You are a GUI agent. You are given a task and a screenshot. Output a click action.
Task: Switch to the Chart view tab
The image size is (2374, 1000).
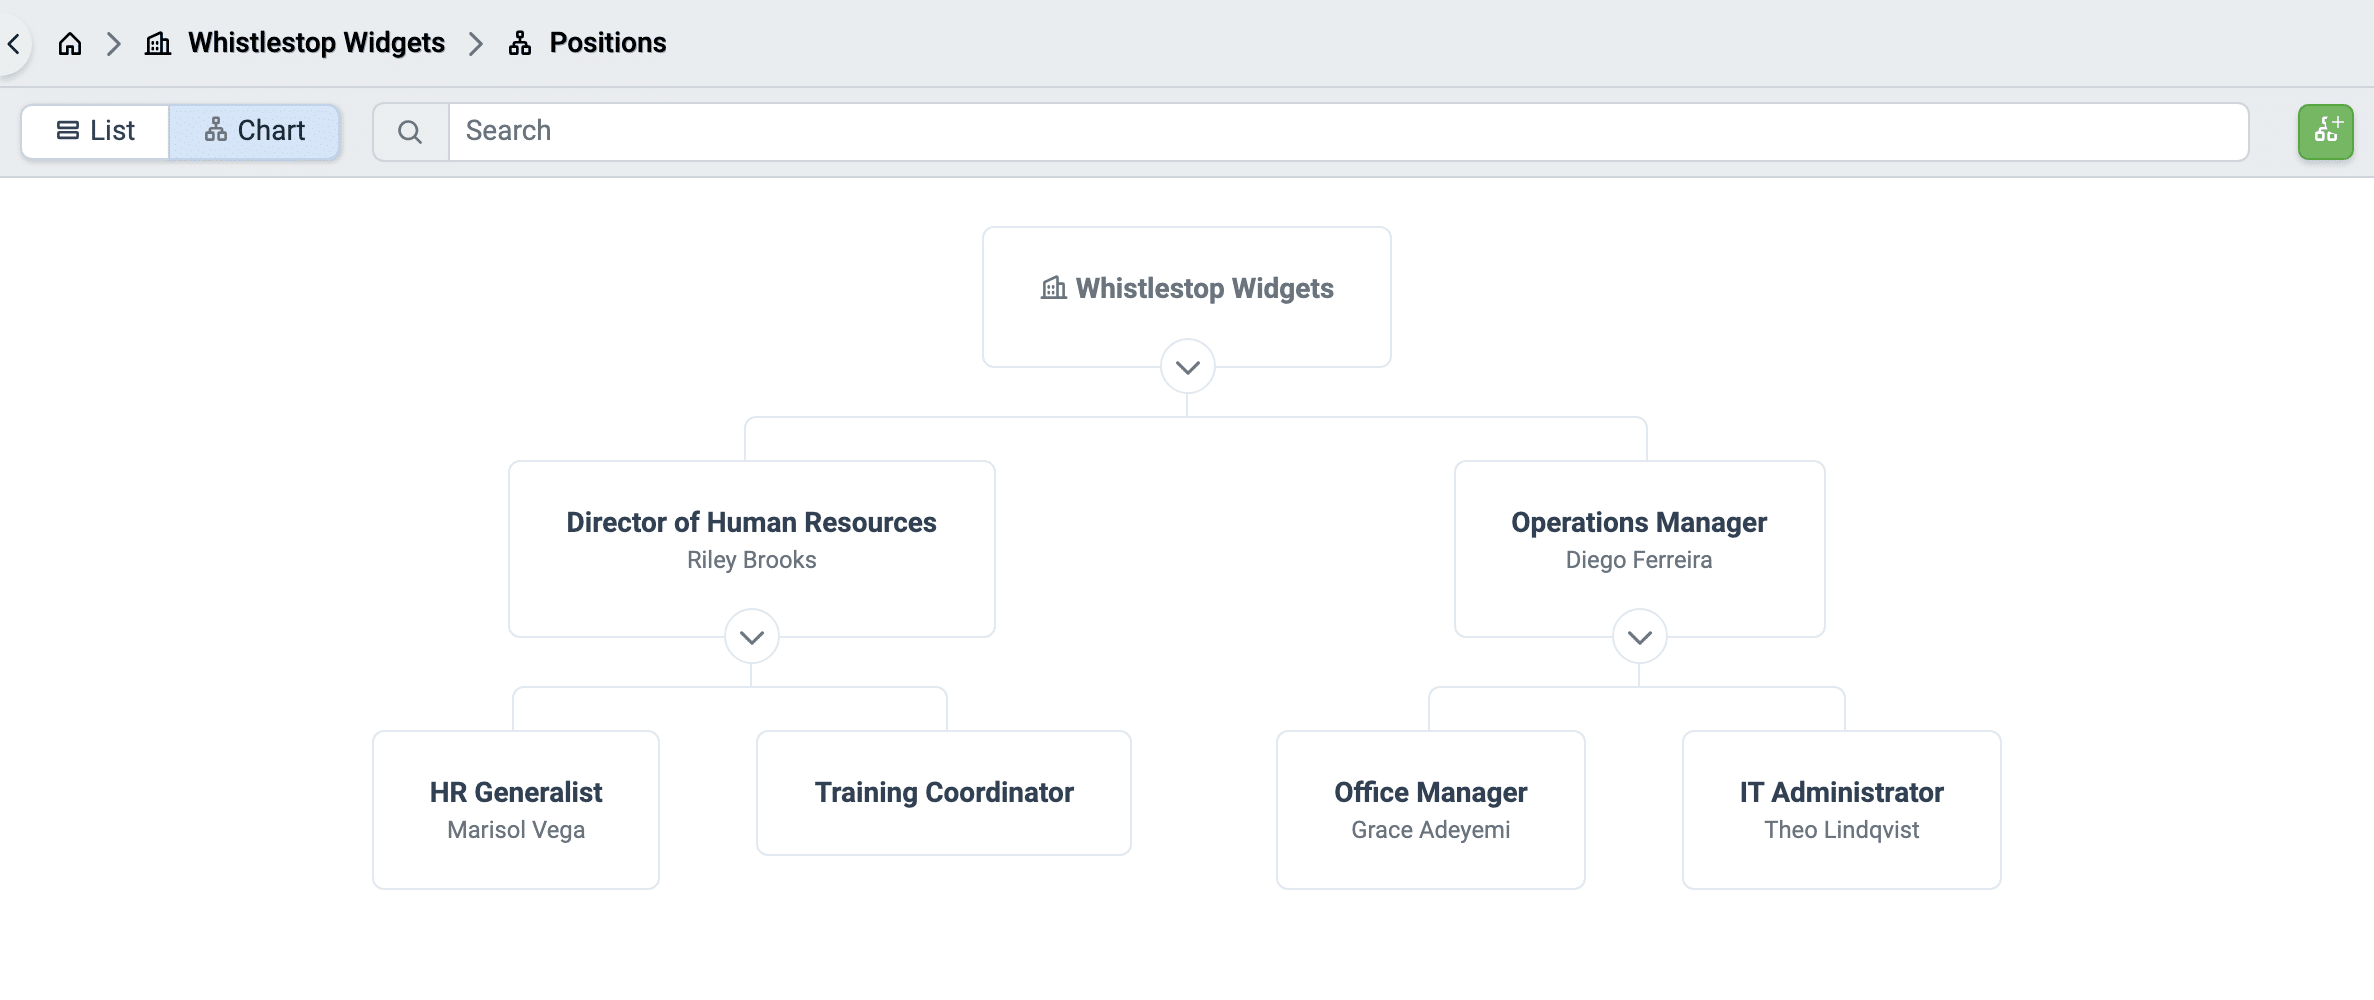(255, 131)
